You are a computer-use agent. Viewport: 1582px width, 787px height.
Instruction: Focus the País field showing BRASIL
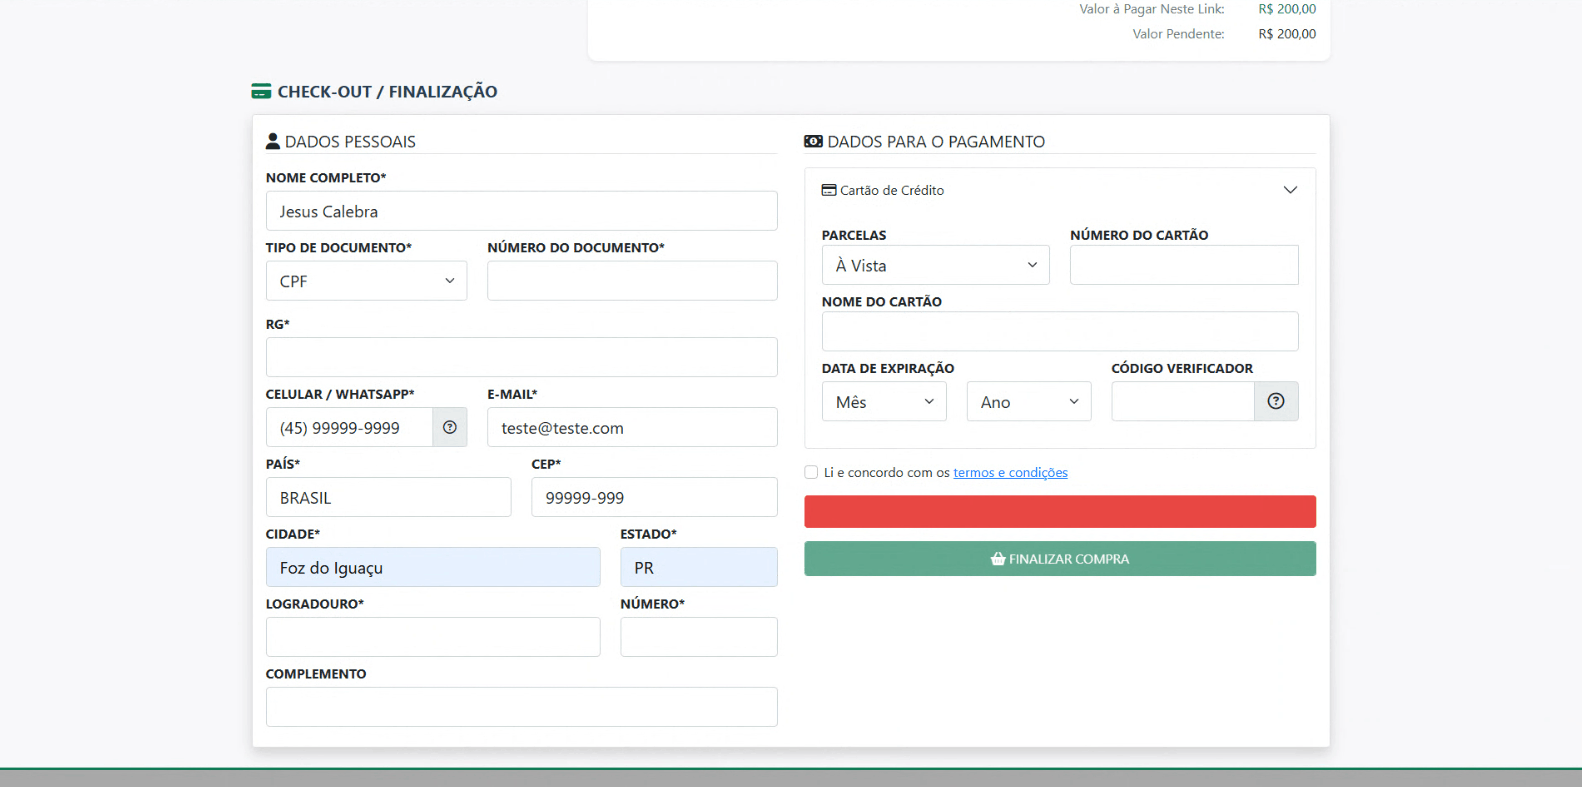point(388,497)
